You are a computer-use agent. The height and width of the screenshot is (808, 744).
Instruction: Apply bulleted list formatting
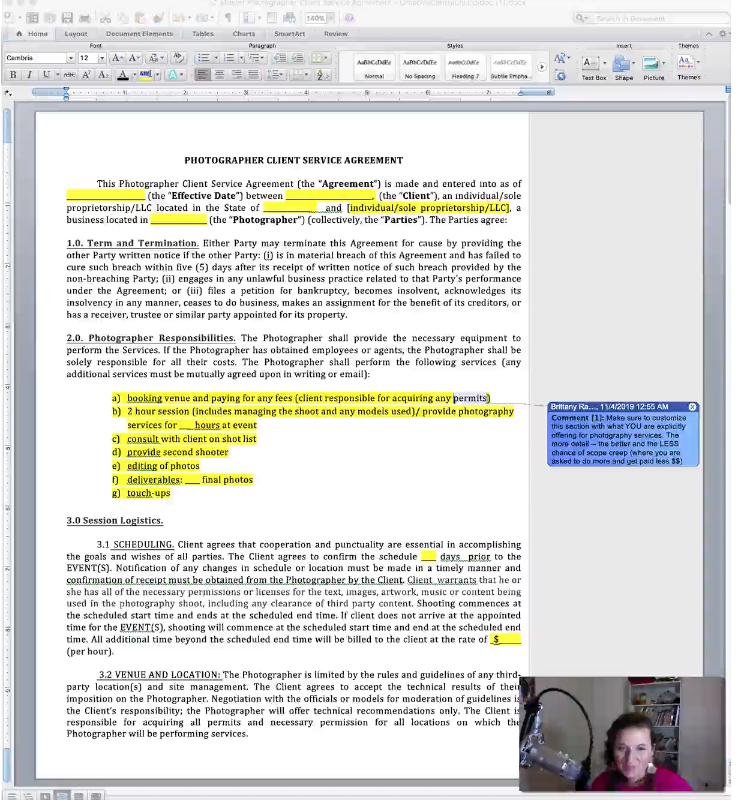click(x=204, y=58)
